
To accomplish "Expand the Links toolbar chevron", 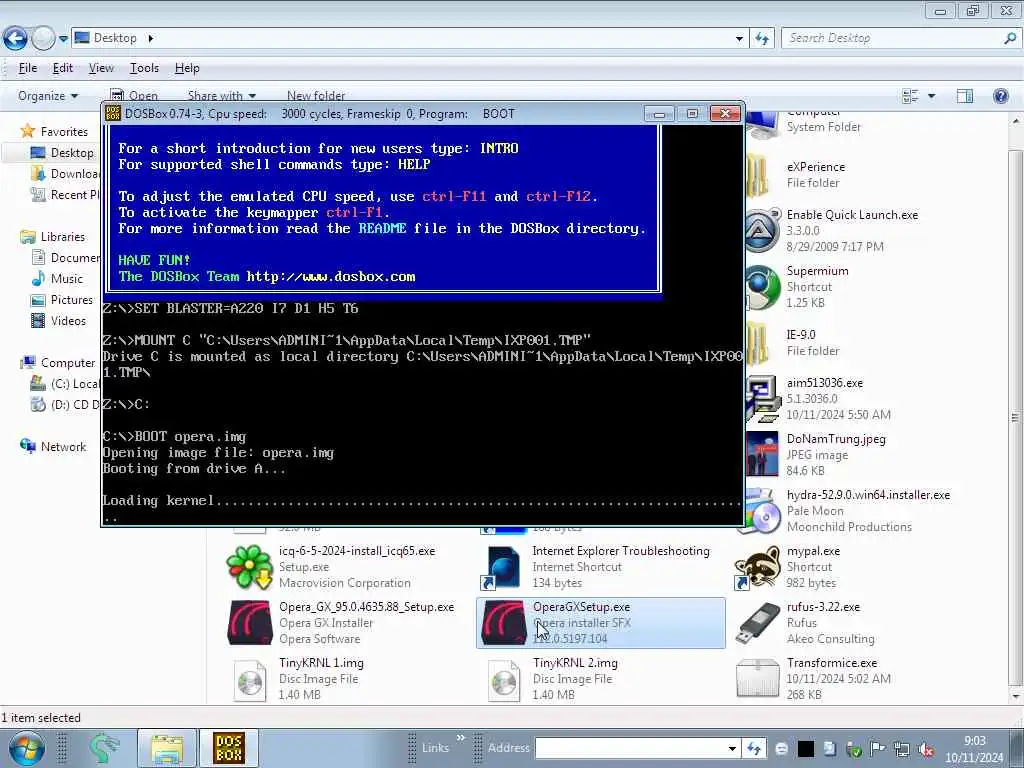I will 460,737.
